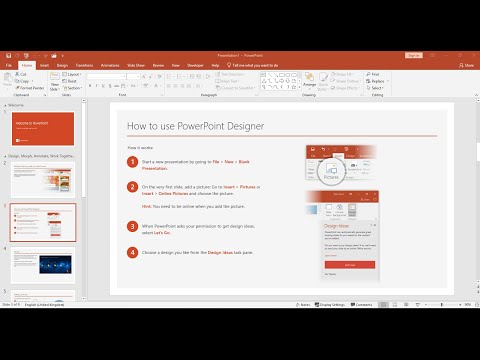Open the Shape Fill dropdown
The height and width of the screenshot is (360, 480).
point(342,74)
